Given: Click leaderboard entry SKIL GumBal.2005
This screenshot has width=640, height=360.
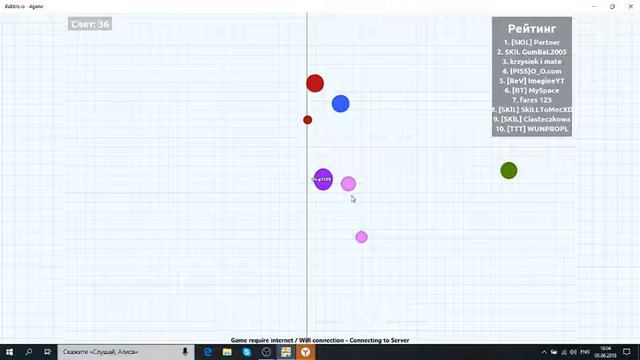Looking at the screenshot, I should [532, 52].
